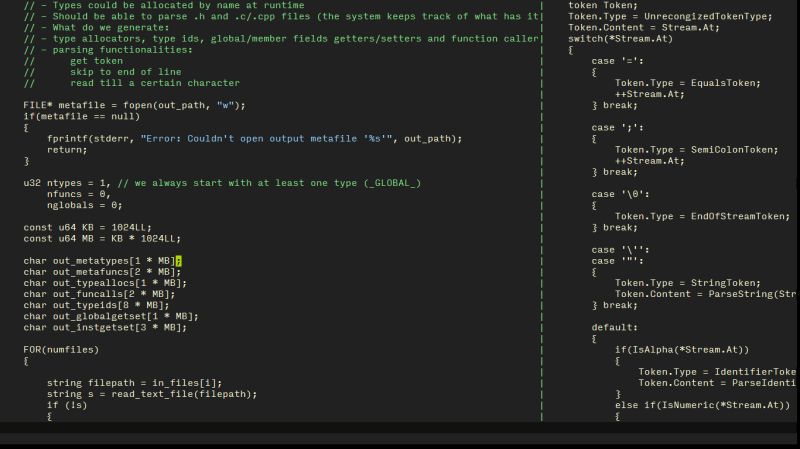Image resolution: width=800 pixels, height=449 pixels.
Task: Click 'u32 ntypes = 1,' declaration
Action: click(66, 183)
